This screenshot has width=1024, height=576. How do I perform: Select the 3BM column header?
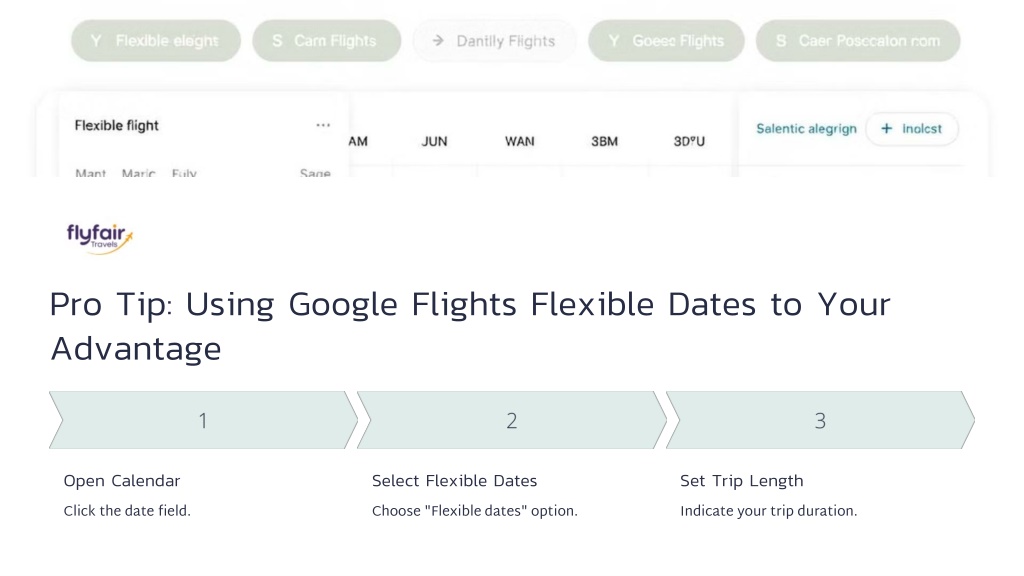(604, 141)
